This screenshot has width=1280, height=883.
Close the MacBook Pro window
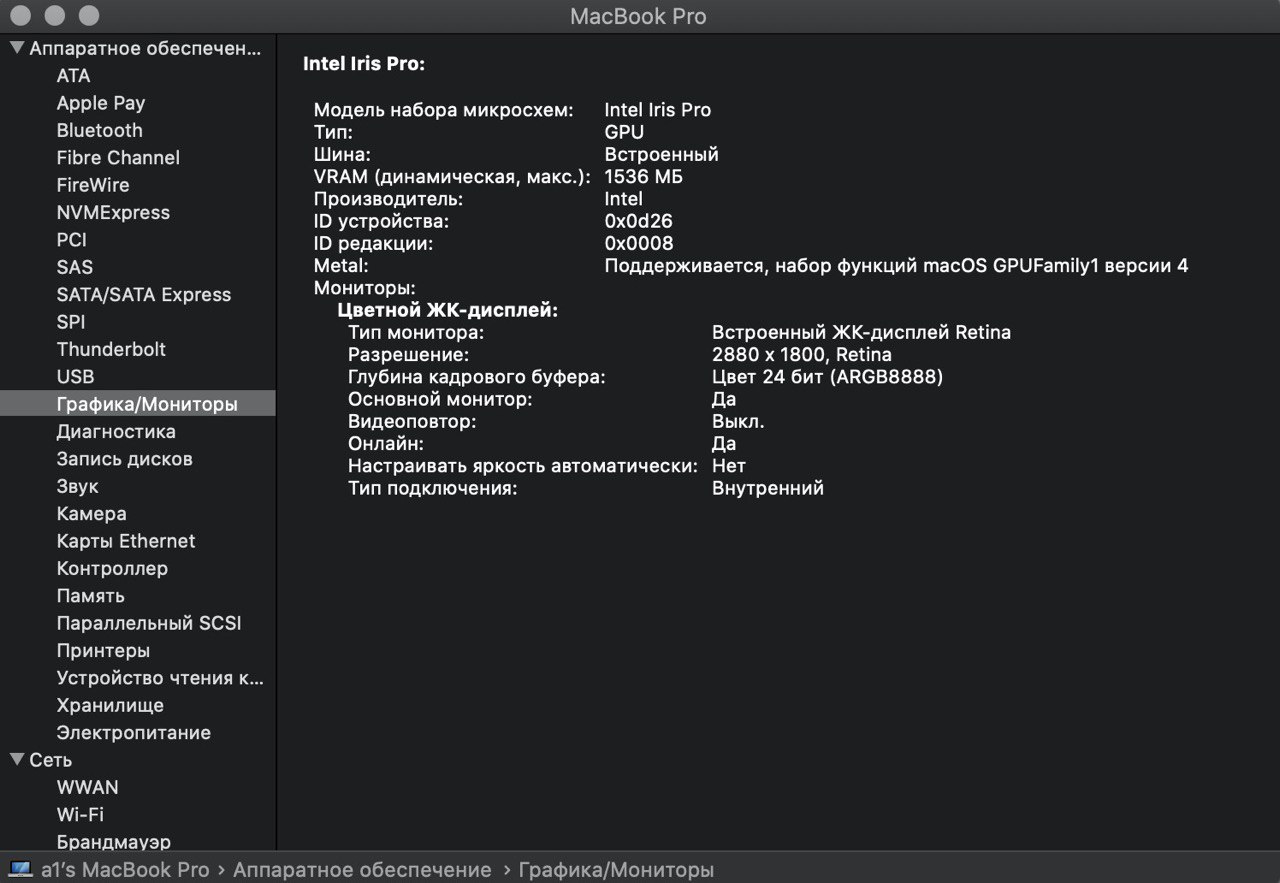[x=21, y=16]
